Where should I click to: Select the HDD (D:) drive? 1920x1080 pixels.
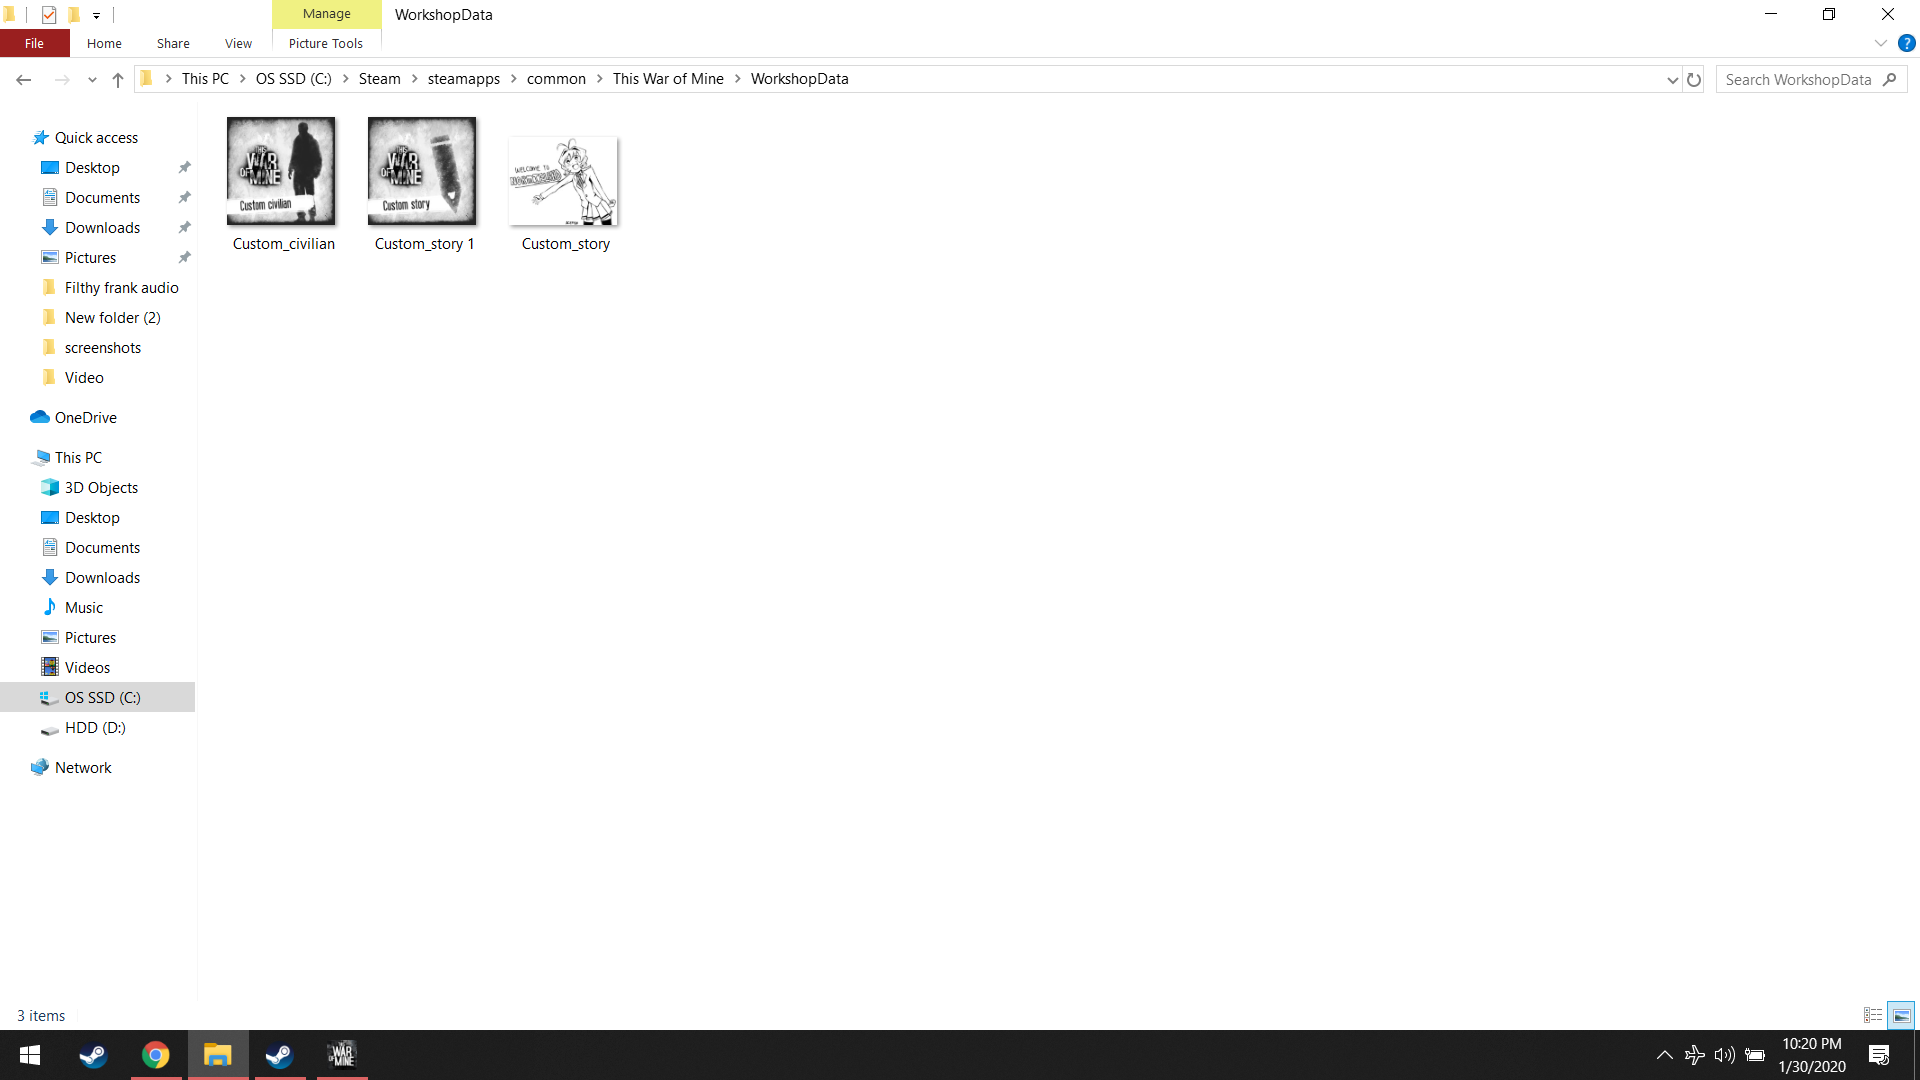pos(95,728)
